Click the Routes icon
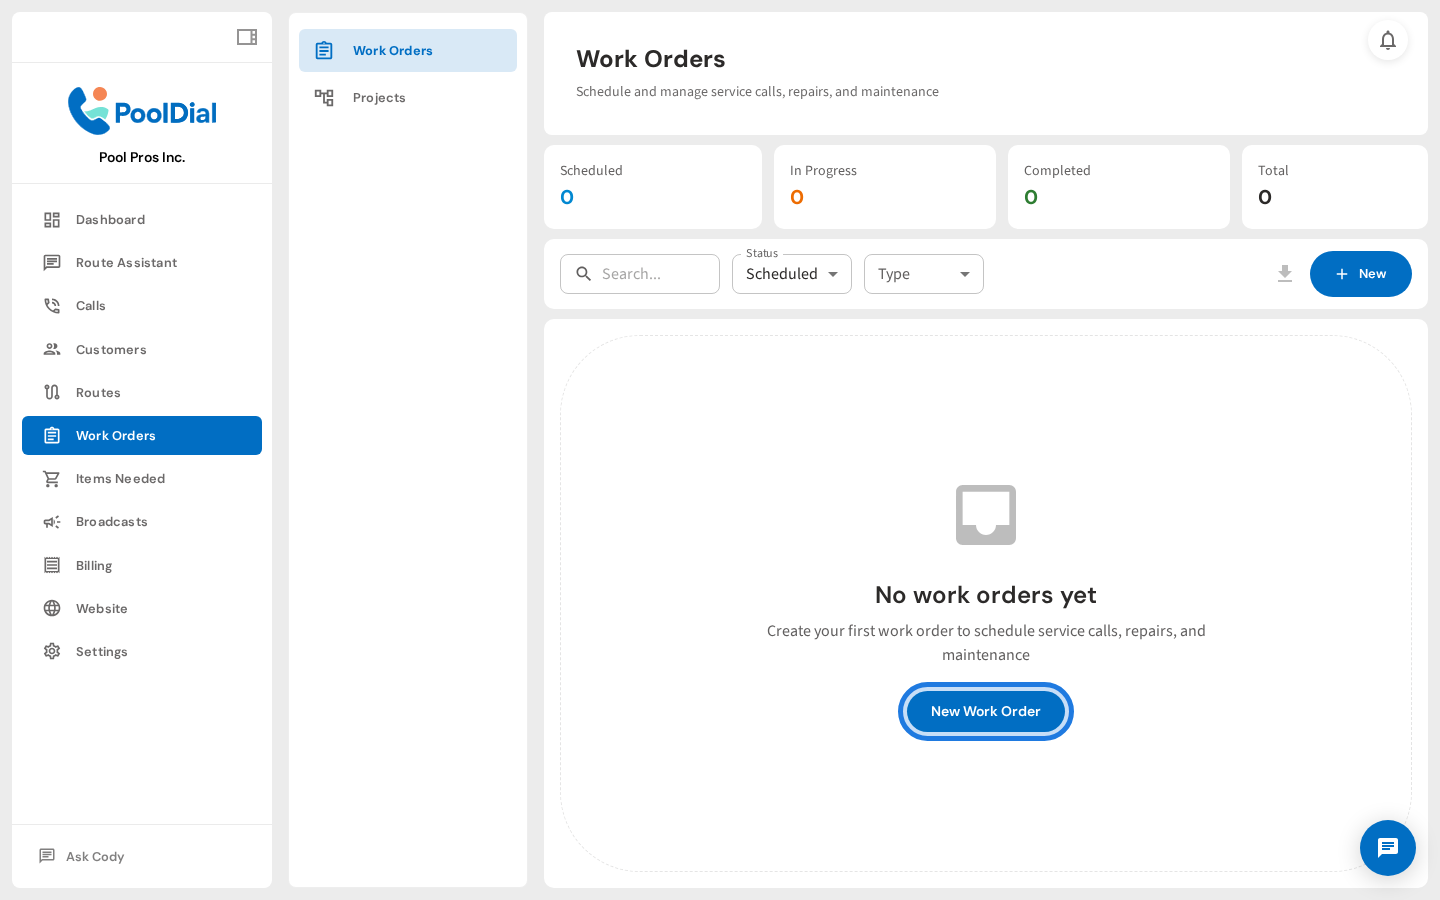The width and height of the screenshot is (1440, 900). [x=51, y=392]
